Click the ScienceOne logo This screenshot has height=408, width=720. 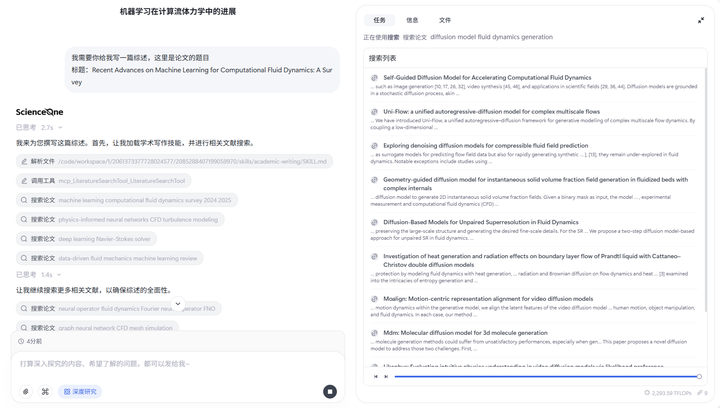pyautogui.click(x=39, y=112)
